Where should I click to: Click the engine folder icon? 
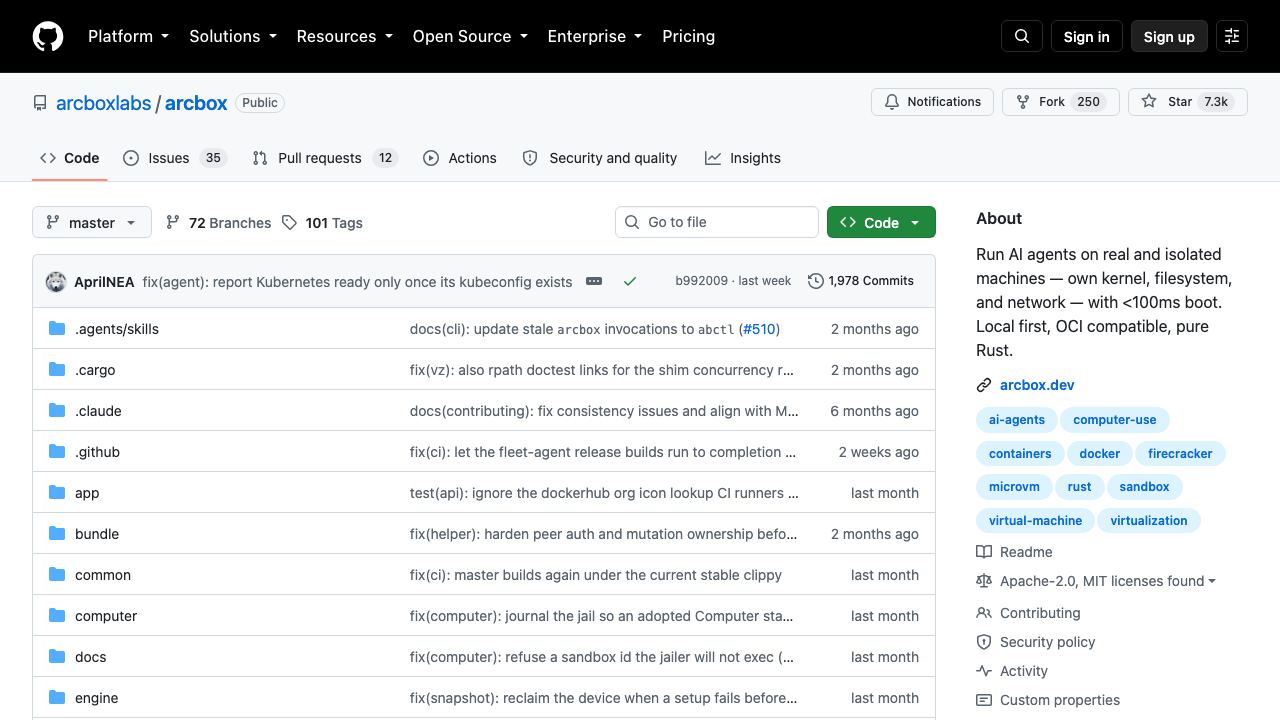pos(57,698)
